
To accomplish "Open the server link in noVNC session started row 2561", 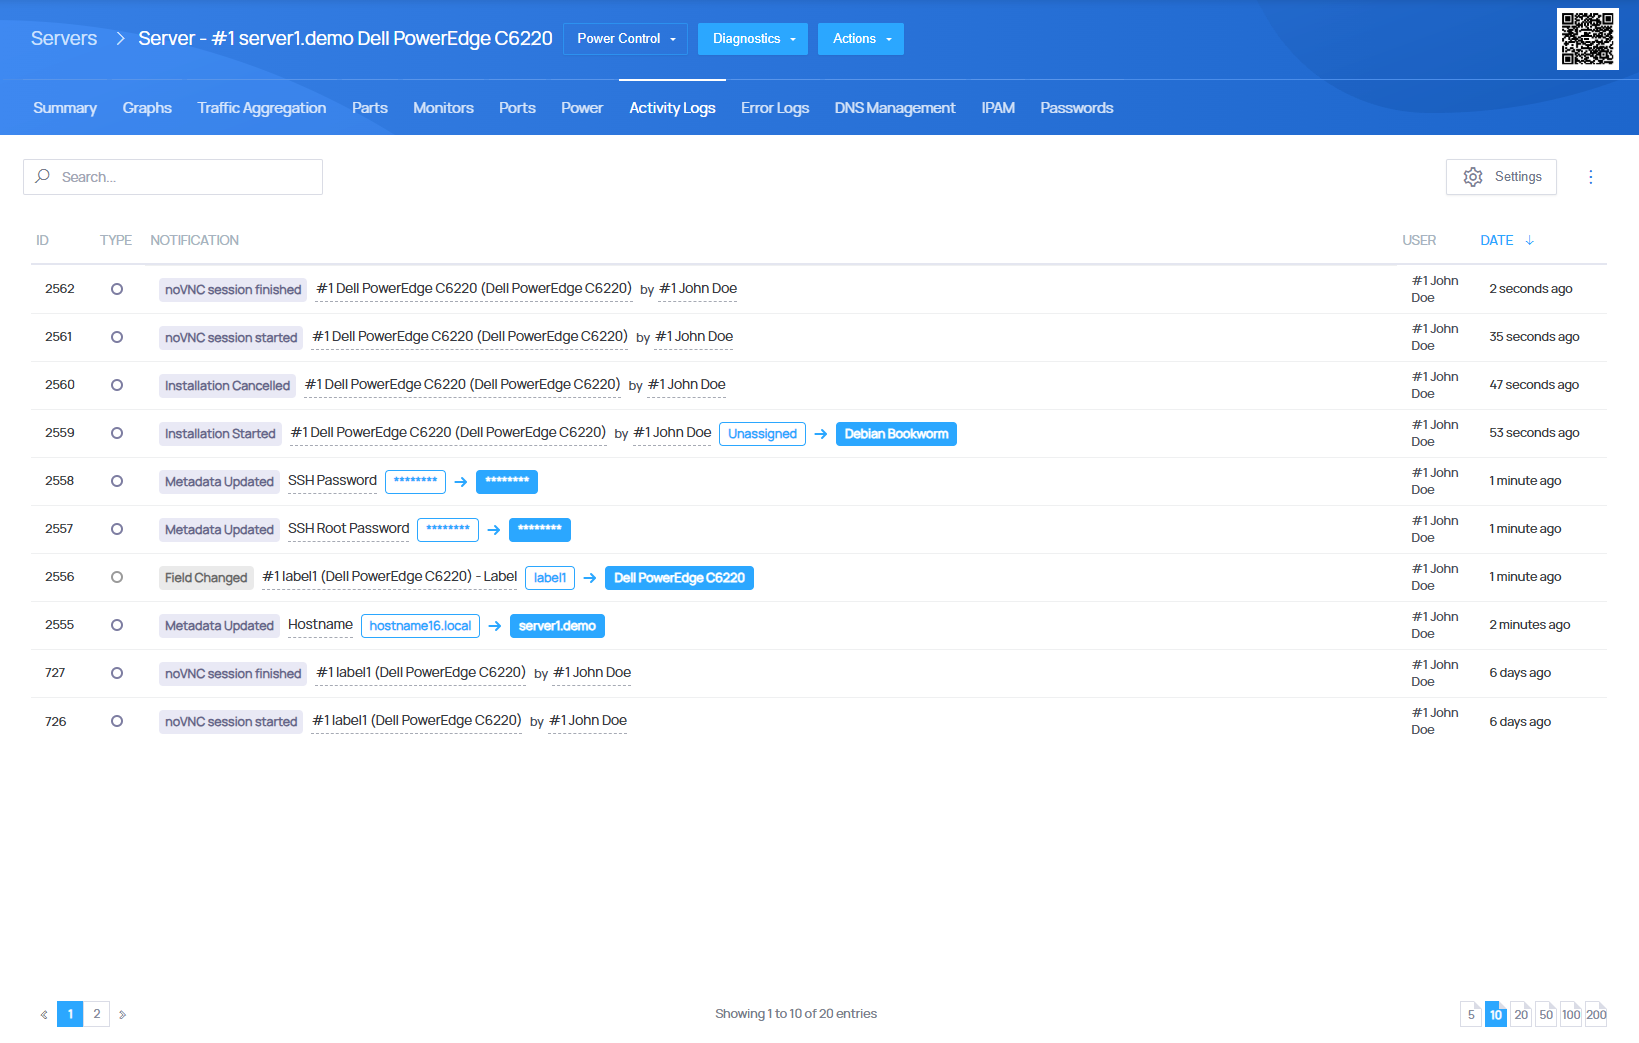I will coord(470,337).
